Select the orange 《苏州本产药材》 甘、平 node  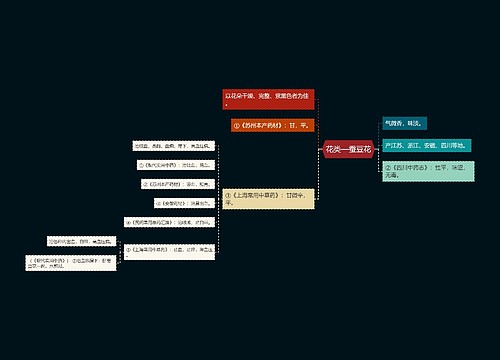pyautogui.click(x=273, y=125)
